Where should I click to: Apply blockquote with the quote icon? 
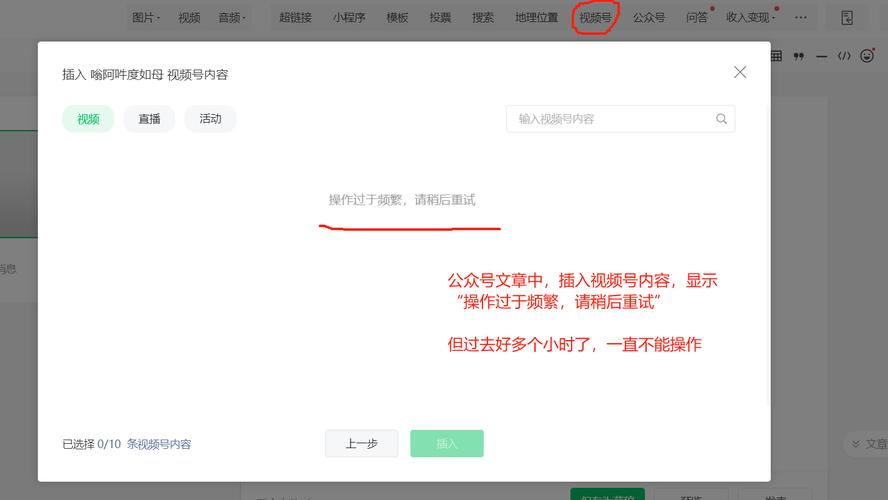799,55
